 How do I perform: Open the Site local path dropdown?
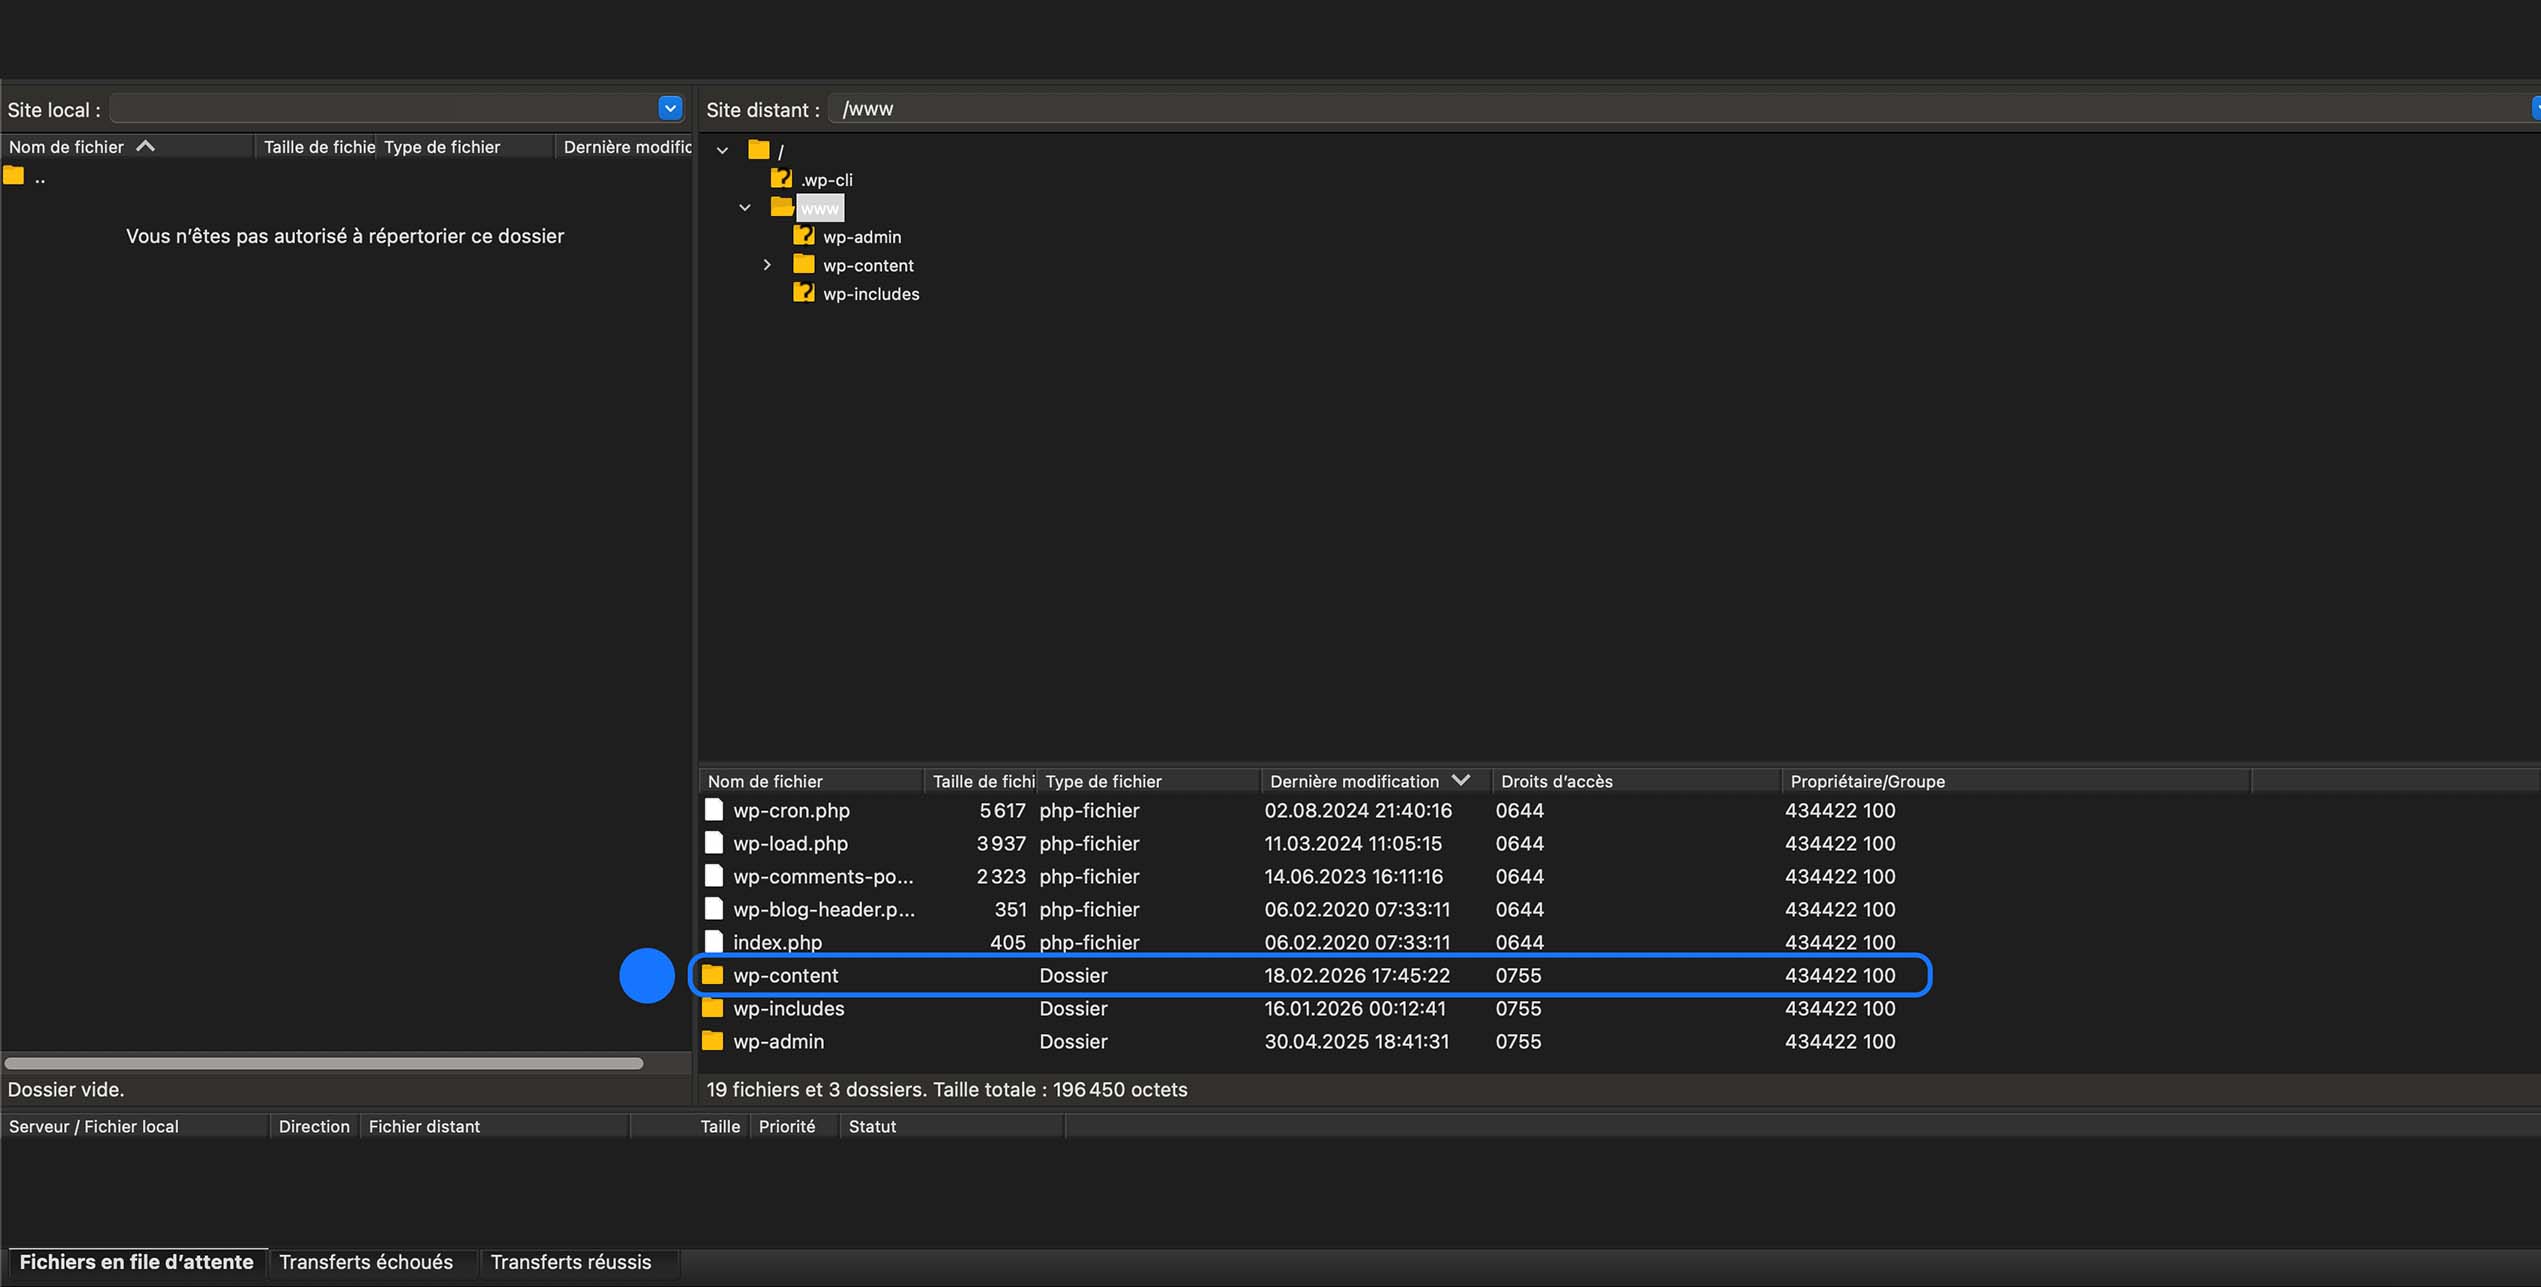coord(670,108)
